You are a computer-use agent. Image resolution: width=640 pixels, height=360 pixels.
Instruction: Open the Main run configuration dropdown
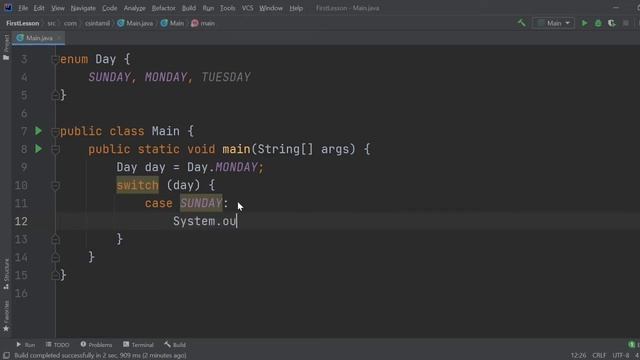pyautogui.click(x=553, y=23)
